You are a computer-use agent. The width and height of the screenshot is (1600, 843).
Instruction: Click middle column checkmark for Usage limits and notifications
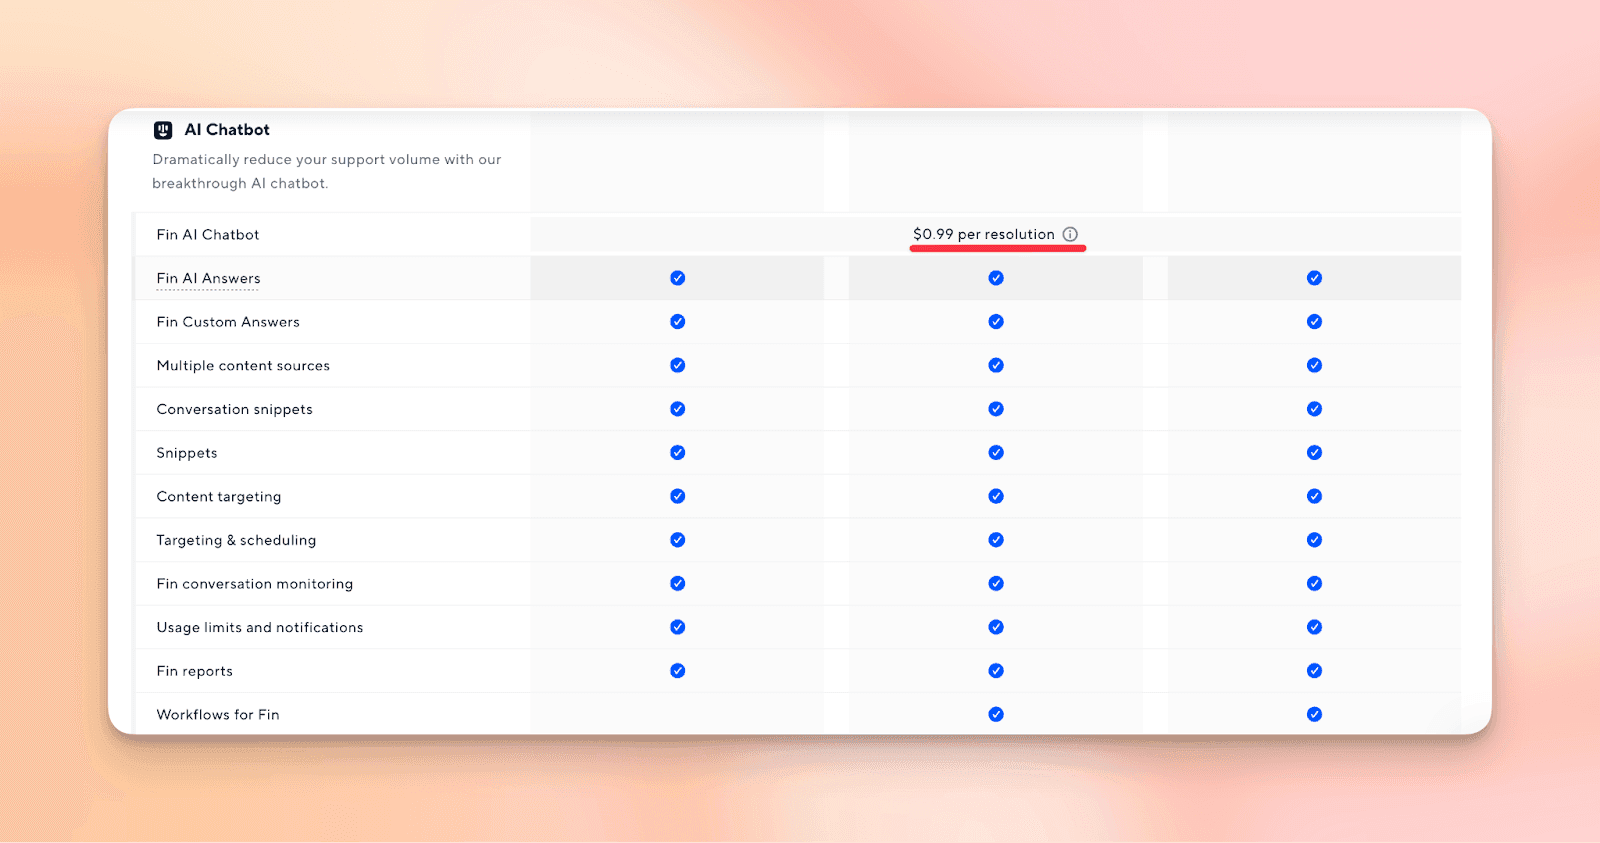point(996,627)
